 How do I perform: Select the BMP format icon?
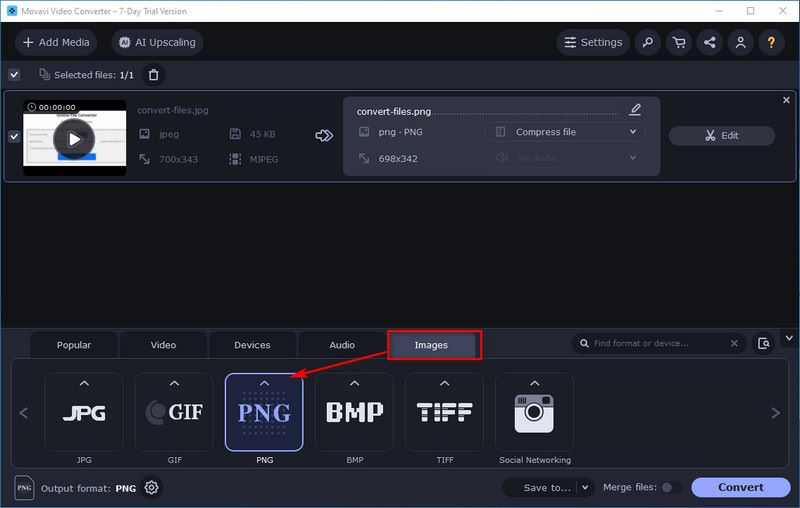click(355, 412)
